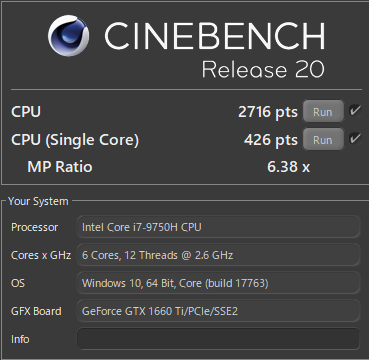Click the 2716 pts CPU score
Image resolution: width=369 pixels, height=360 pixels.
coord(268,112)
